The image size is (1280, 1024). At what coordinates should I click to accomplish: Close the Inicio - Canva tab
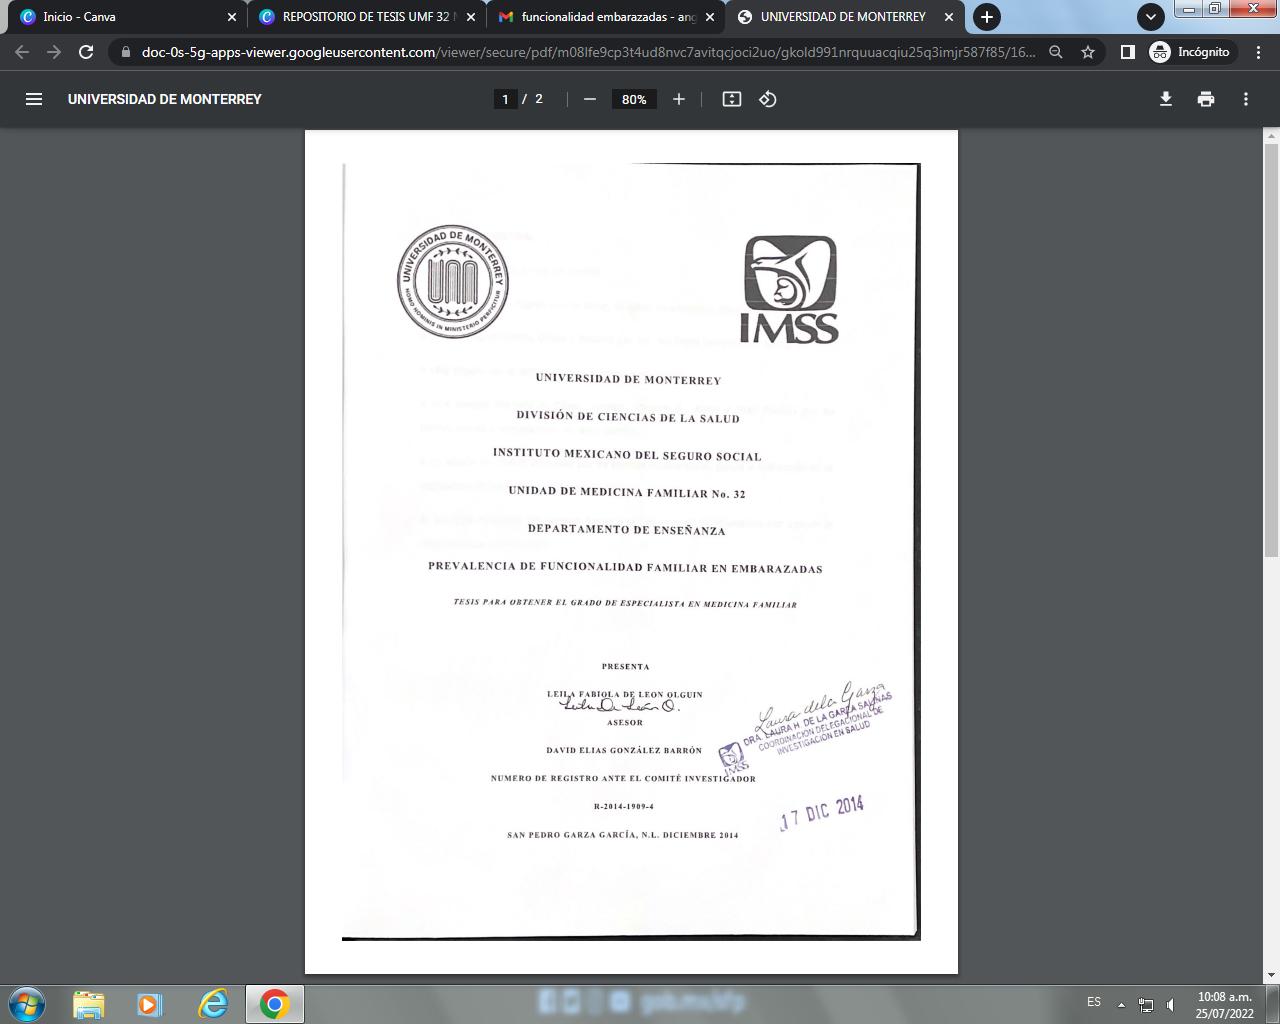click(x=232, y=17)
